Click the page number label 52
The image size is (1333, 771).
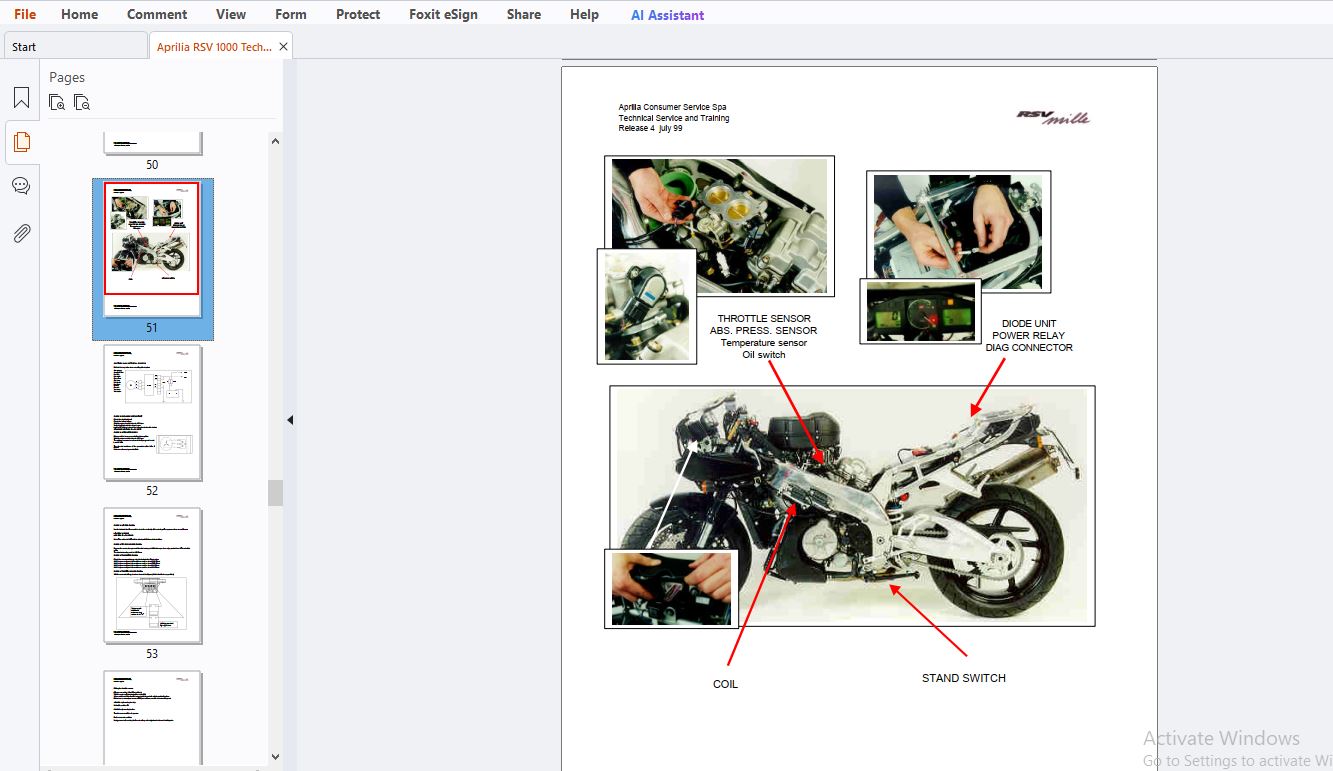pos(152,491)
